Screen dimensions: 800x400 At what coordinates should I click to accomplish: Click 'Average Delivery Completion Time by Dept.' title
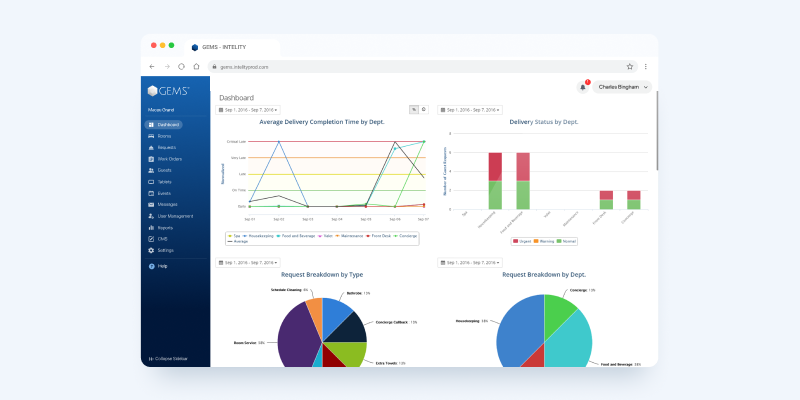click(322, 122)
